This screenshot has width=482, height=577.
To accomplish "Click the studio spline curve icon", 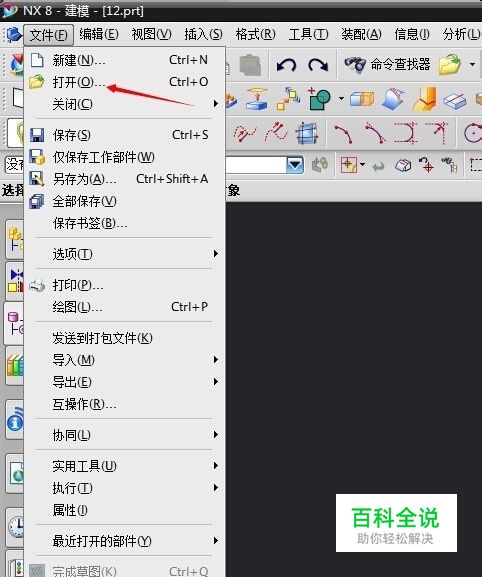I will tap(244, 132).
